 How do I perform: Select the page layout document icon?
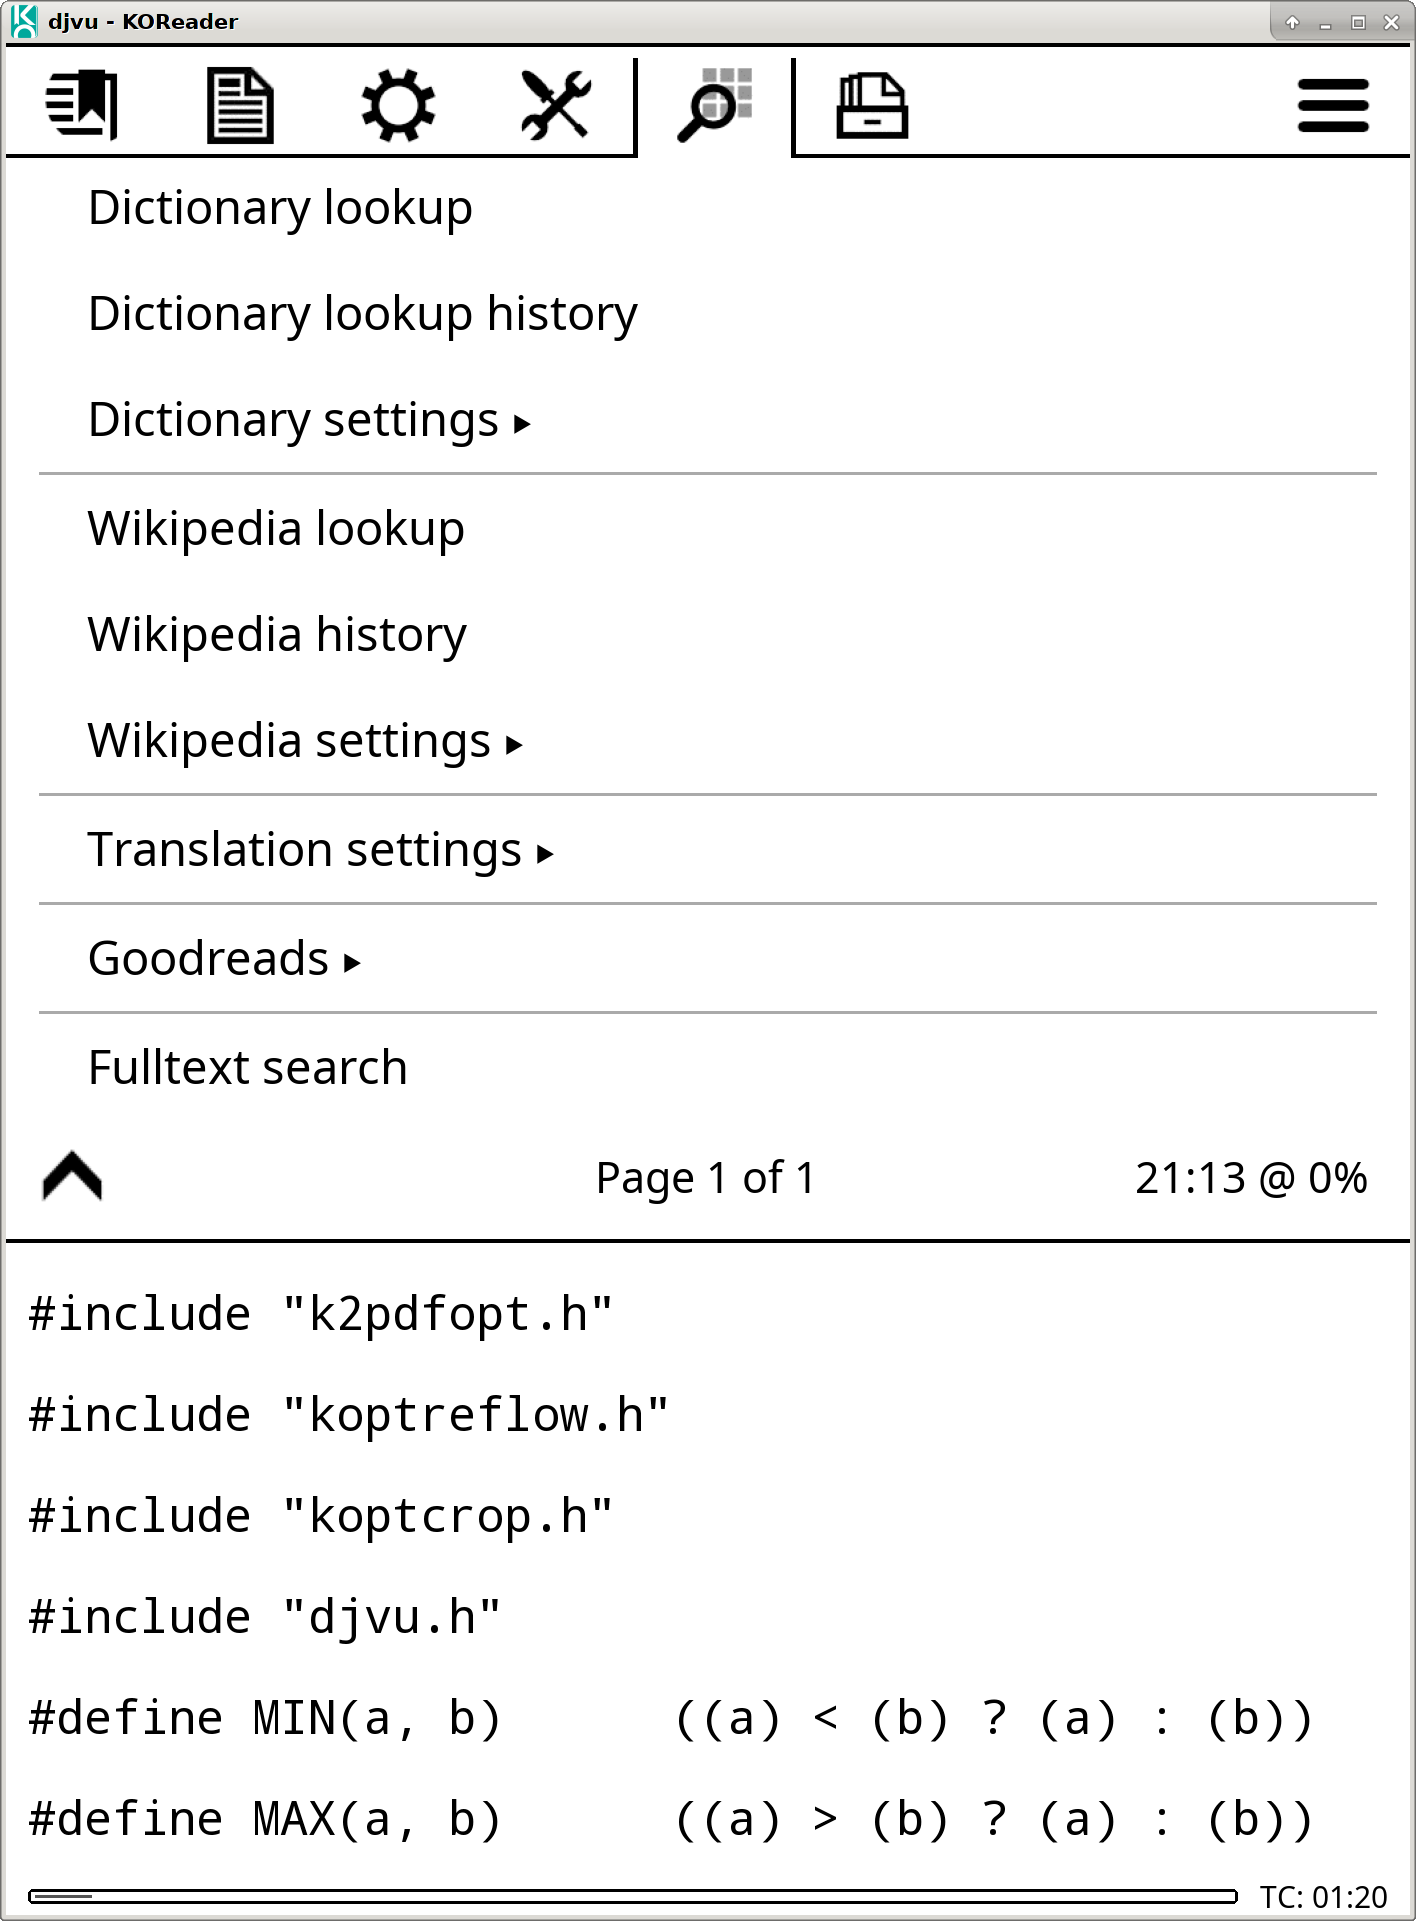[x=240, y=104]
